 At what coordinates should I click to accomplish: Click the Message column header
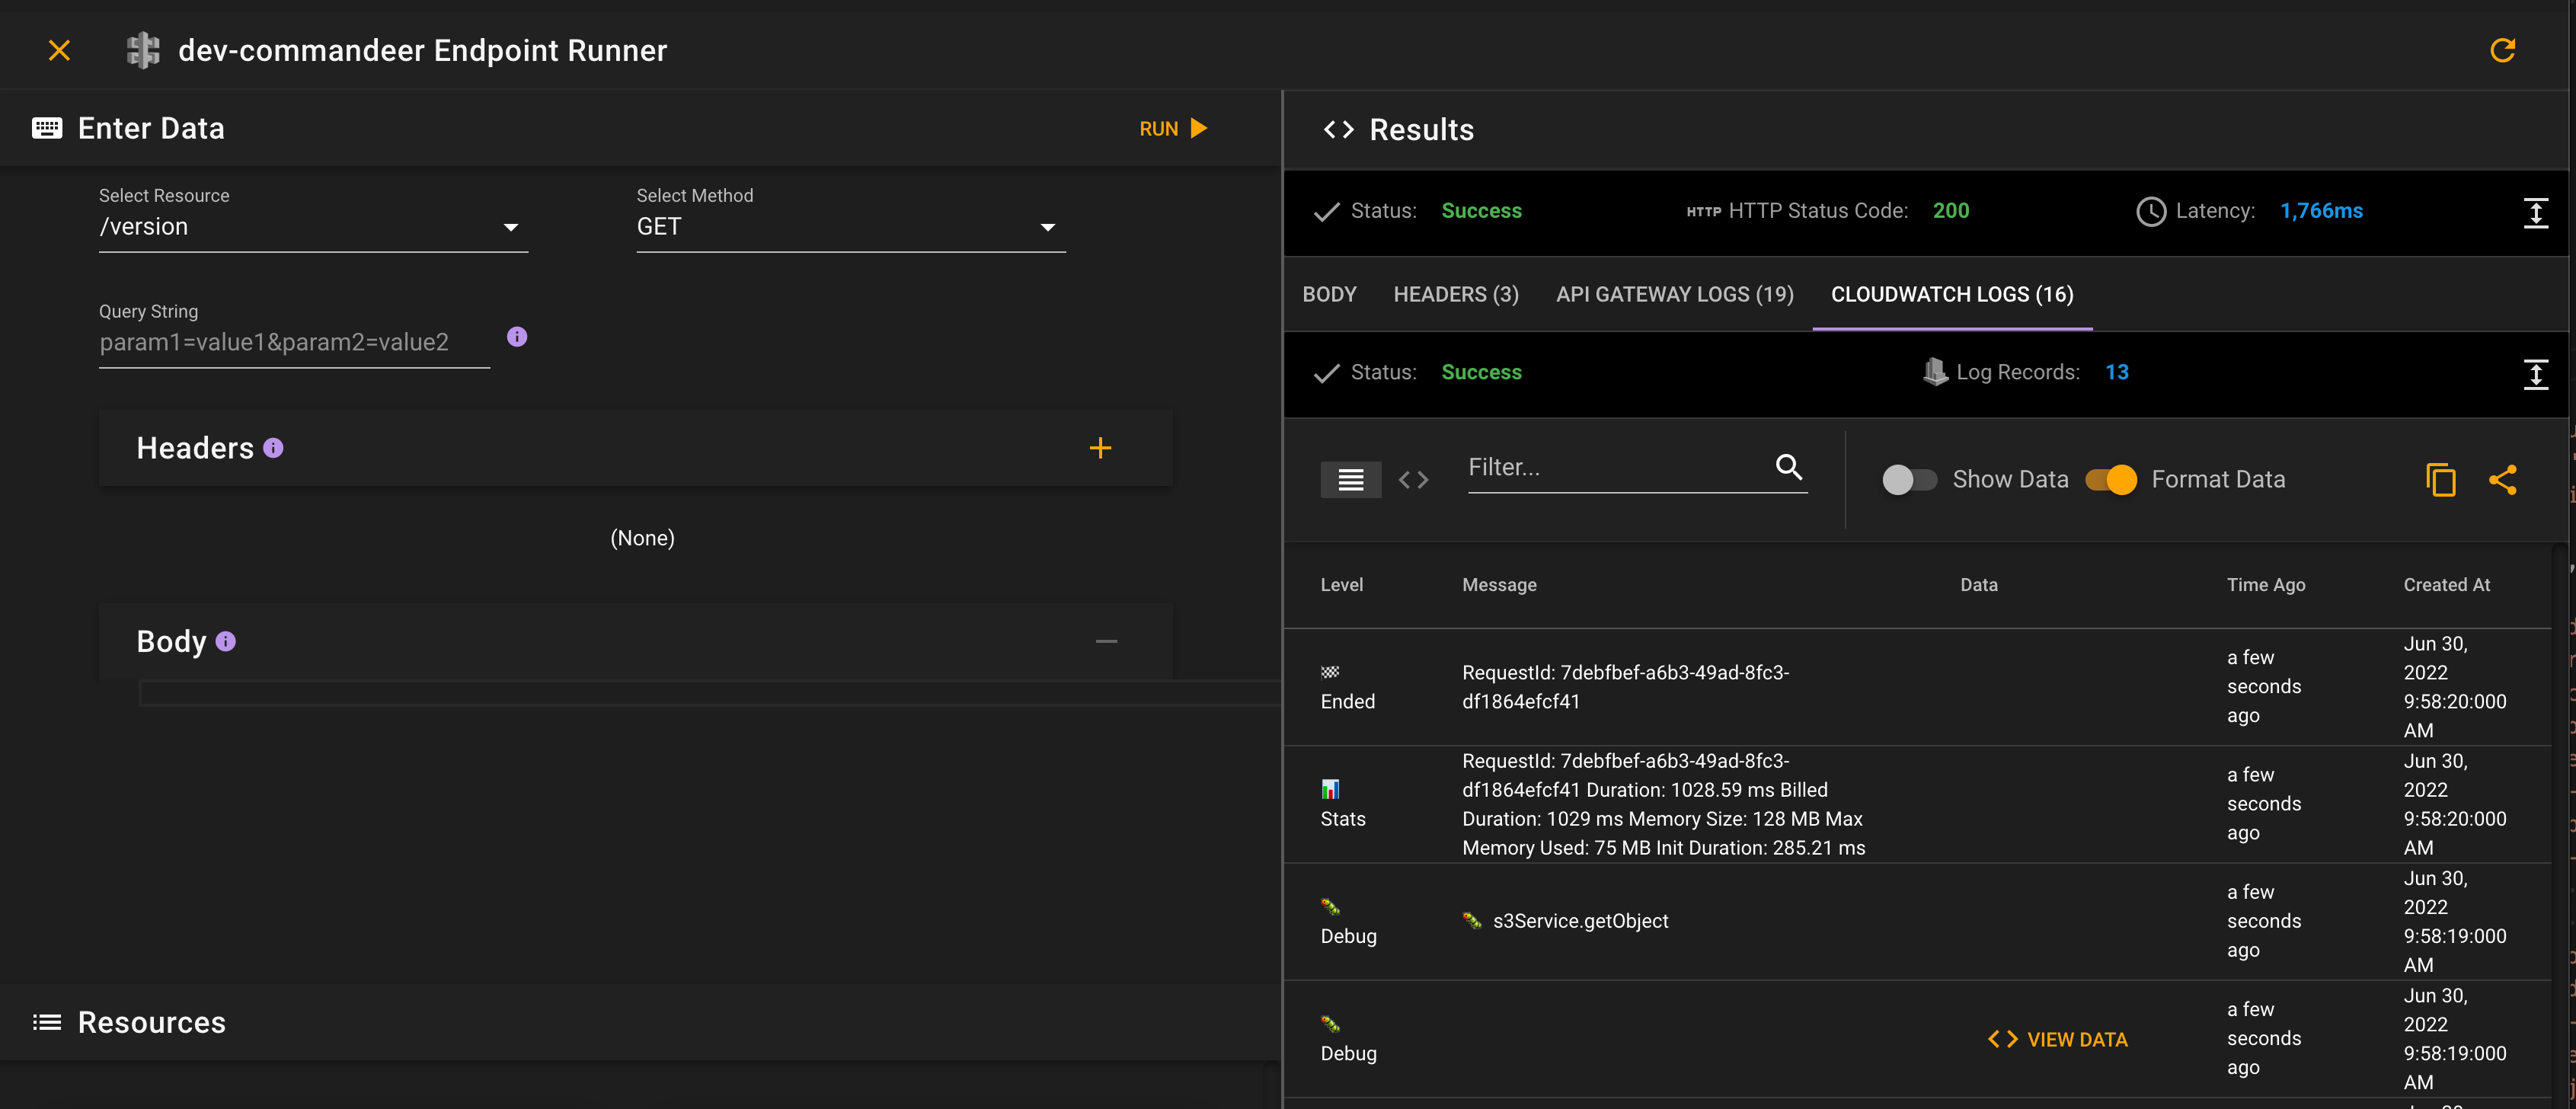pyautogui.click(x=1499, y=585)
